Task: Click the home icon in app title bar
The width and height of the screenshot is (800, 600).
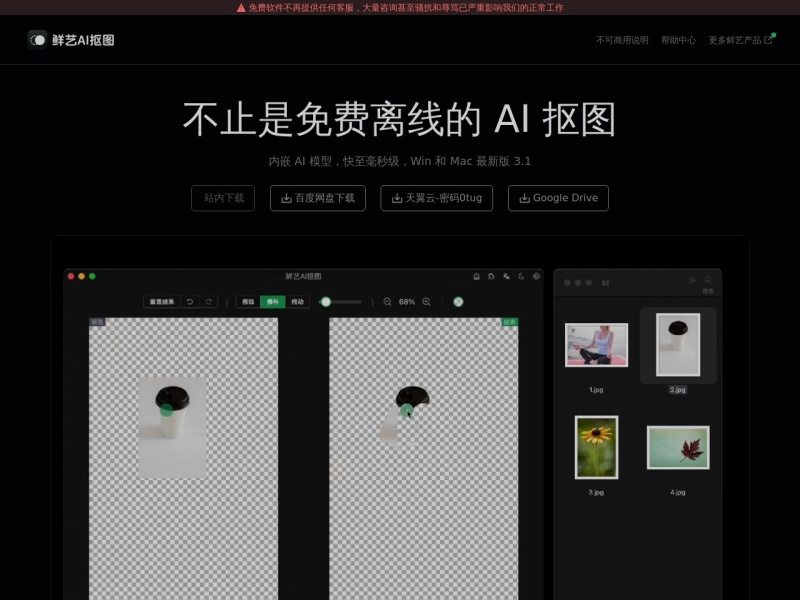Action: [476, 276]
